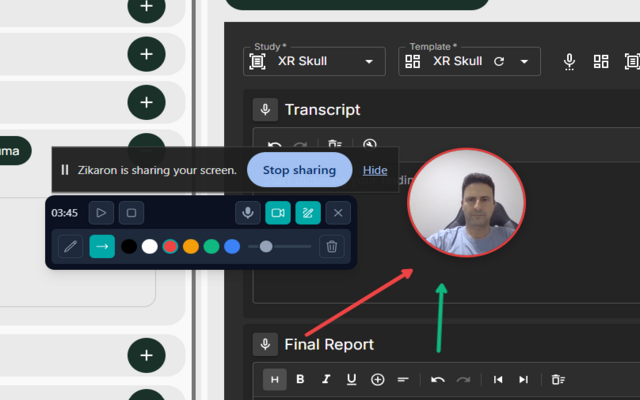Click the play button in the recorder toolbar
The width and height of the screenshot is (640, 400).
click(x=101, y=213)
